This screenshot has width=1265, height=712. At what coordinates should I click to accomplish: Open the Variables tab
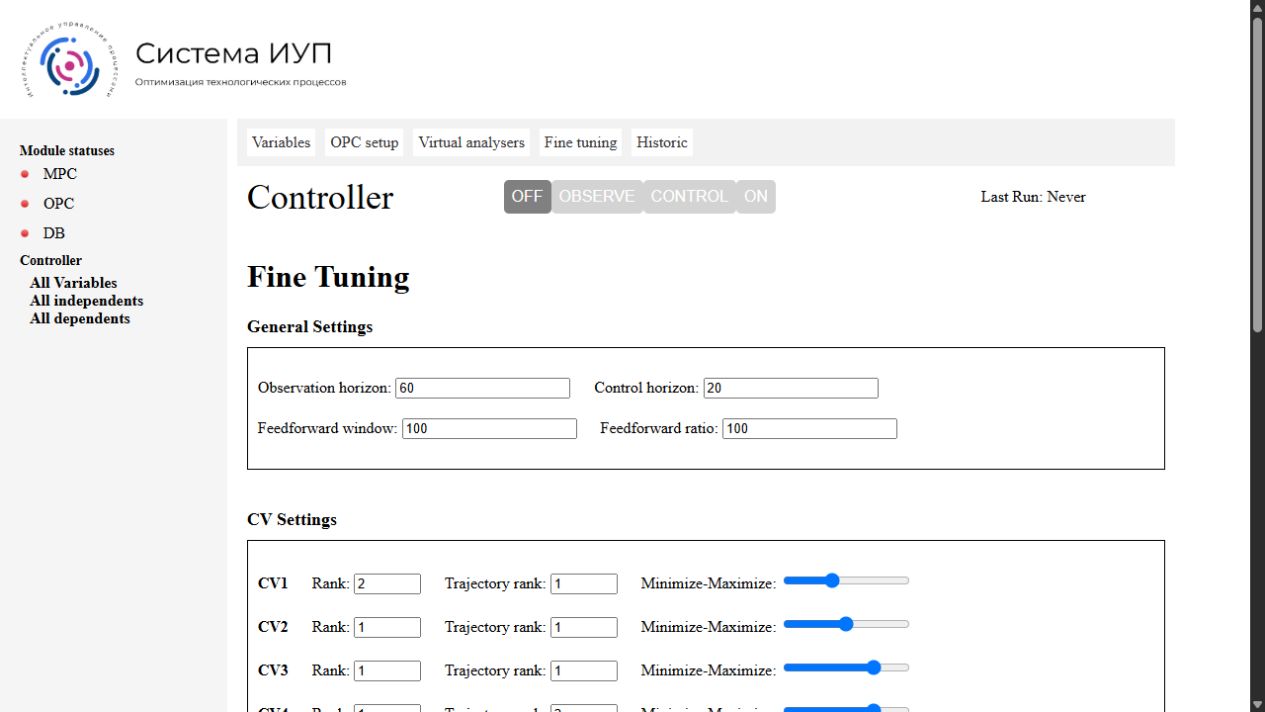pos(281,143)
